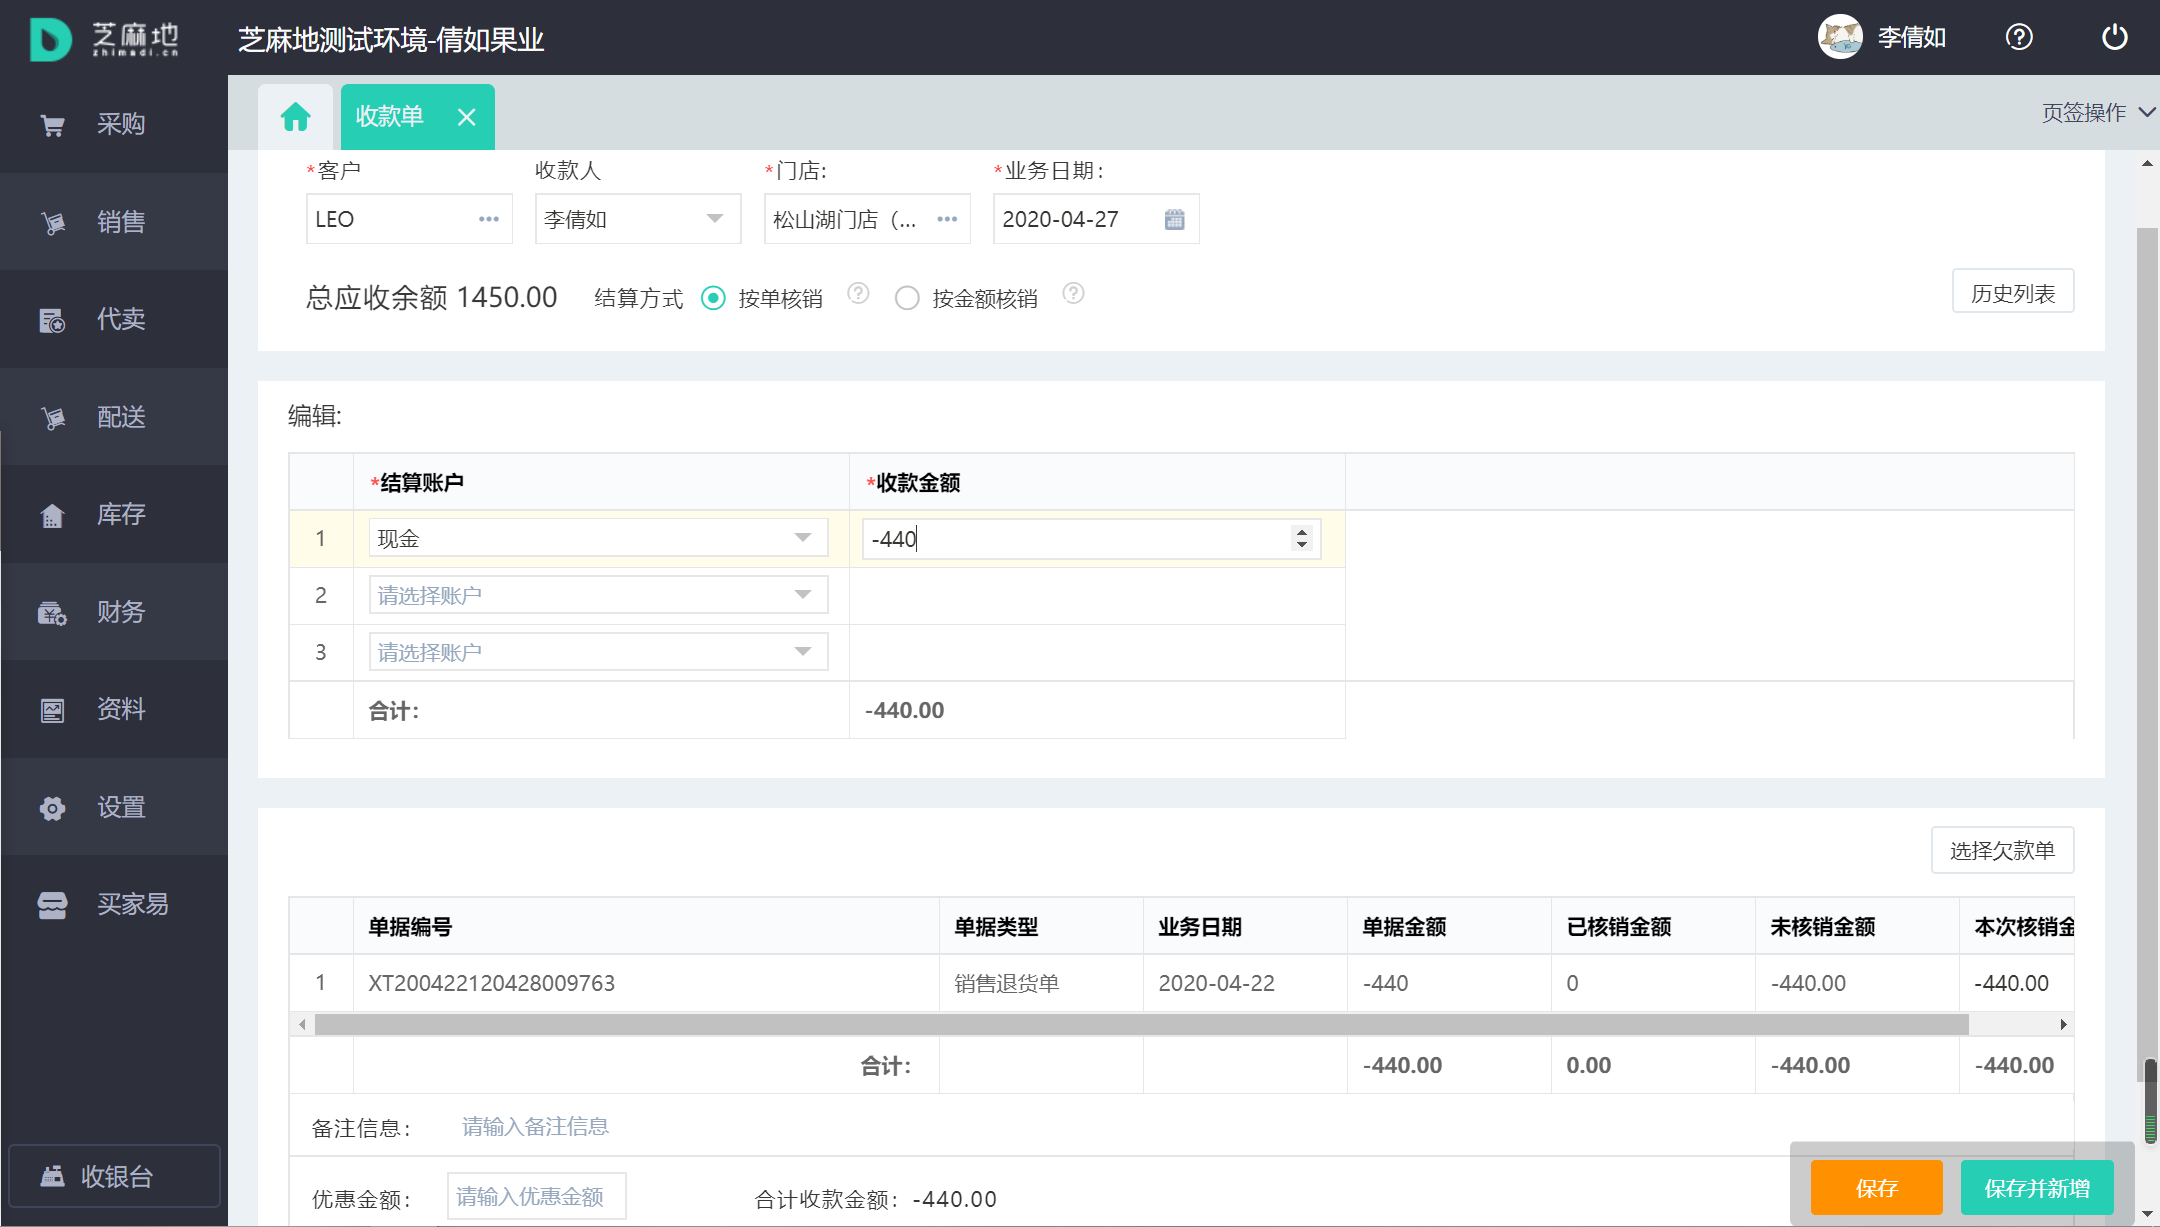Click the power logout icon
The height and width of the screenshot is (1227, 2160).
2114,38
